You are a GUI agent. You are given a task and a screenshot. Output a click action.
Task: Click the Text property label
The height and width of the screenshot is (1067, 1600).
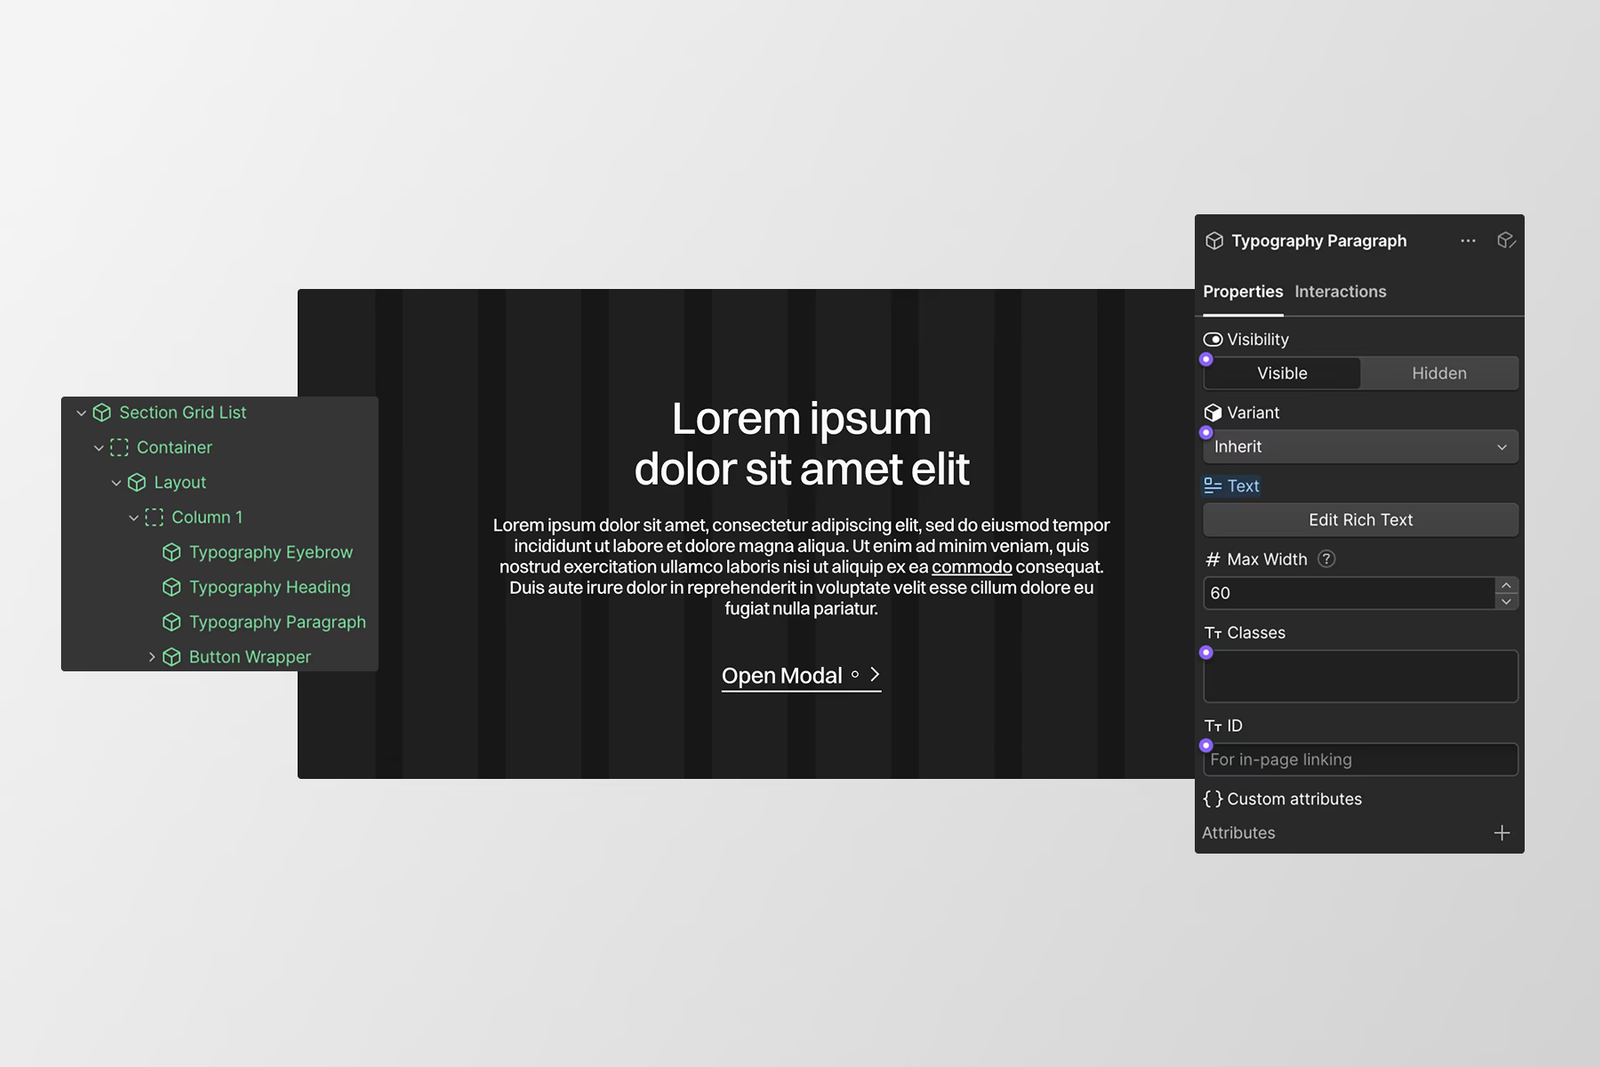pos(1243,486)
